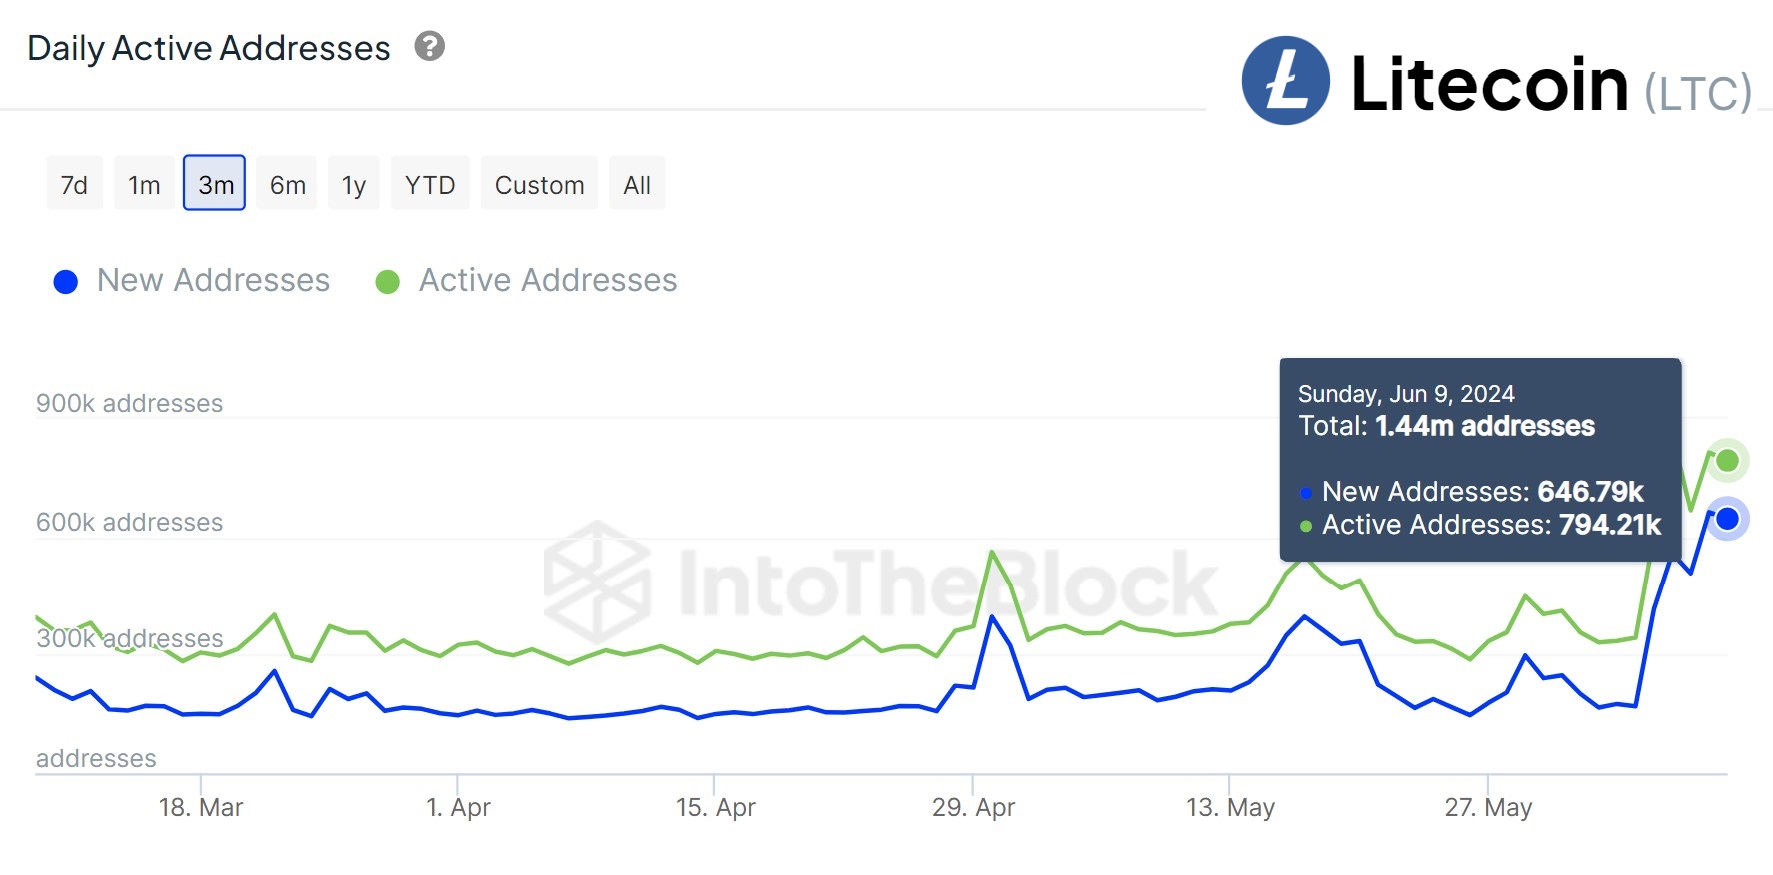Select the 6m time range

287,183
